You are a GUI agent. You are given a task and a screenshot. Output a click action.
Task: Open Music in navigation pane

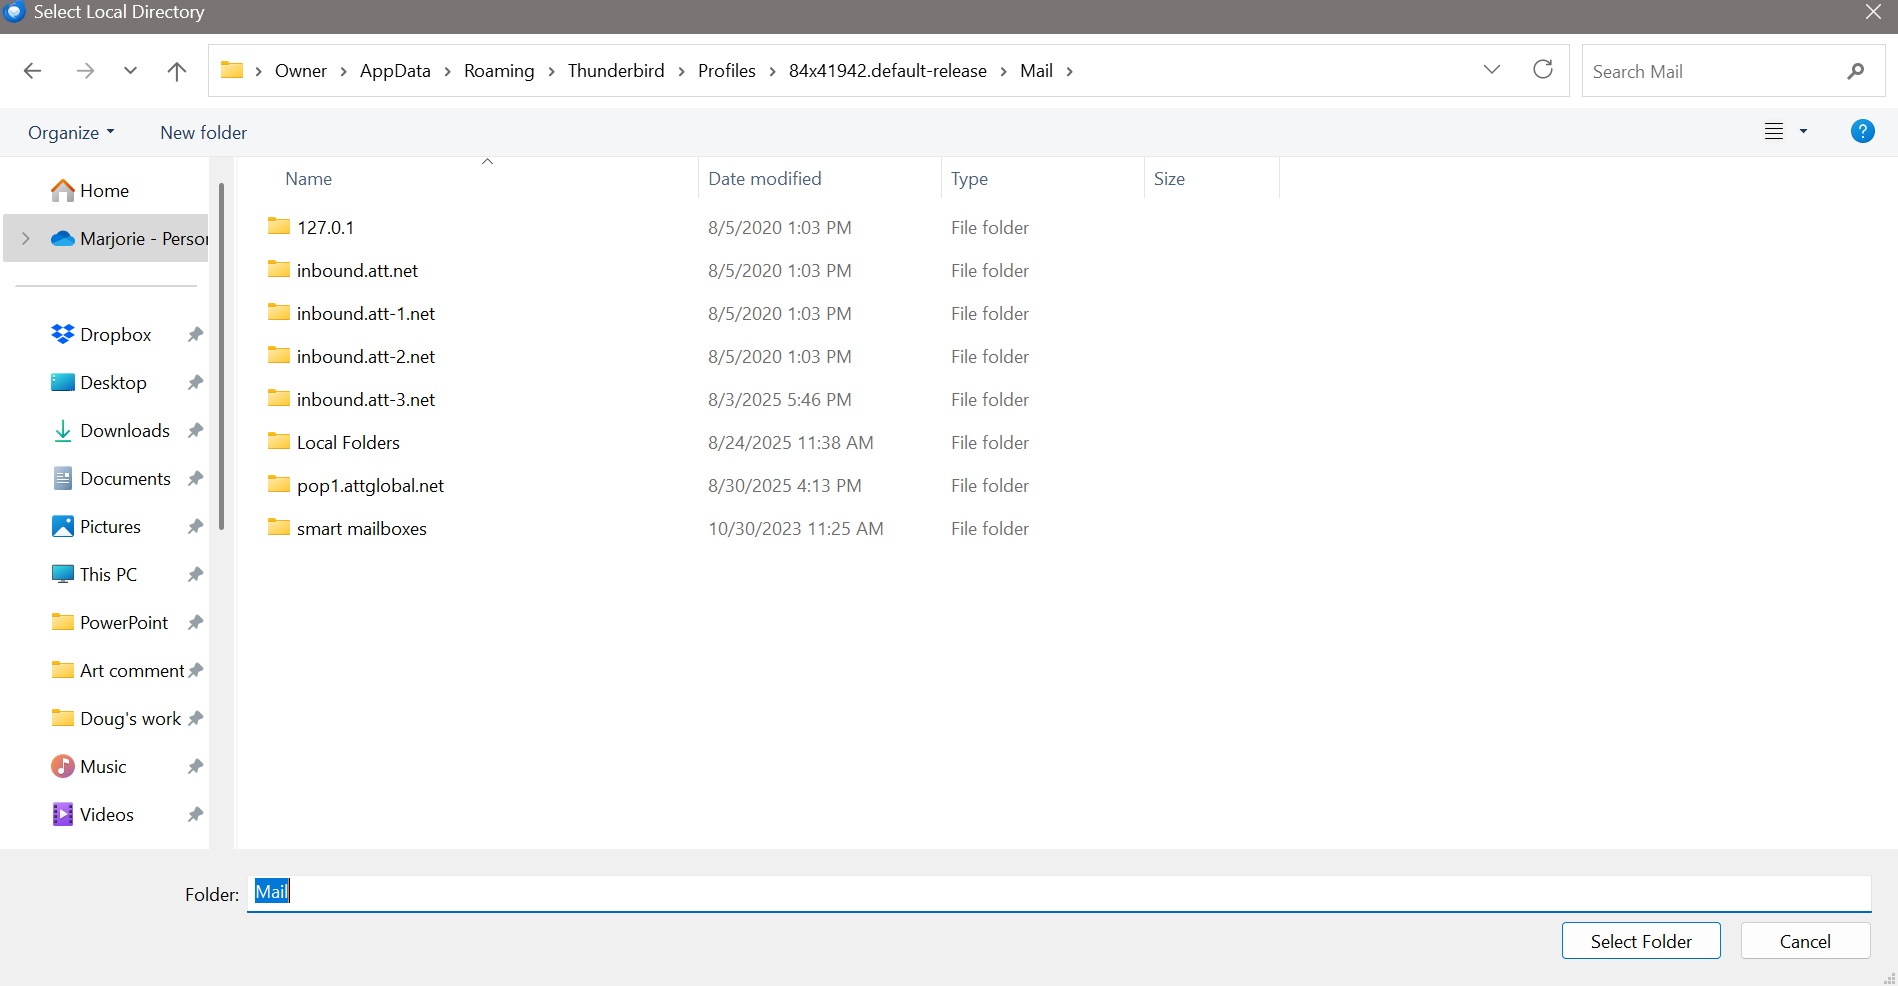tap(103, 766)
